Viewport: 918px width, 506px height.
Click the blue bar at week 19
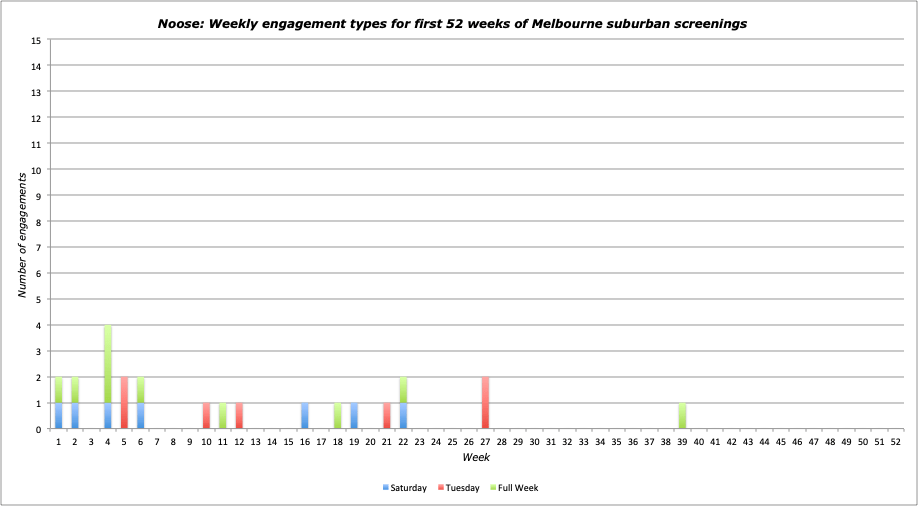[x=354, y=416]
